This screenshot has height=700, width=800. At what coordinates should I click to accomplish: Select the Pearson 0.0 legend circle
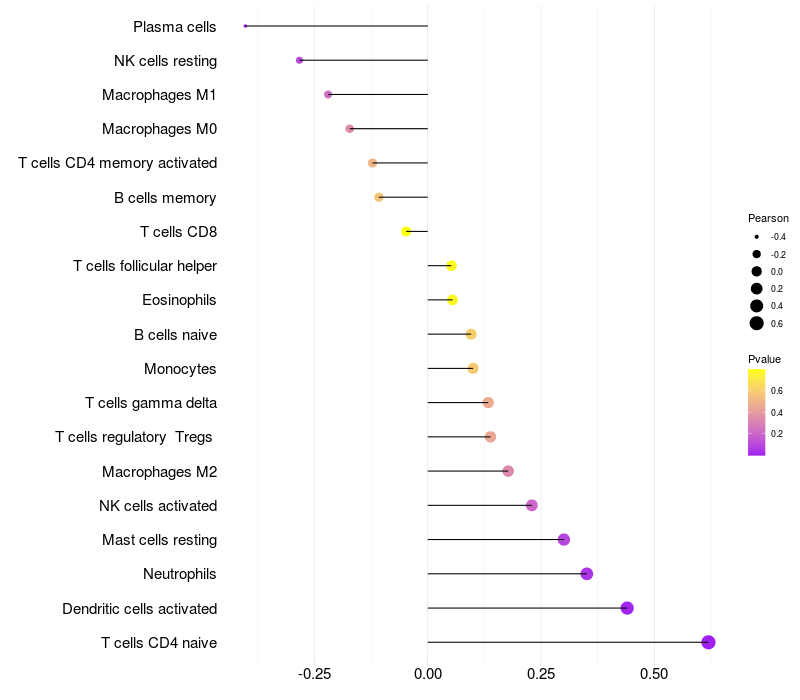point(757,271)
